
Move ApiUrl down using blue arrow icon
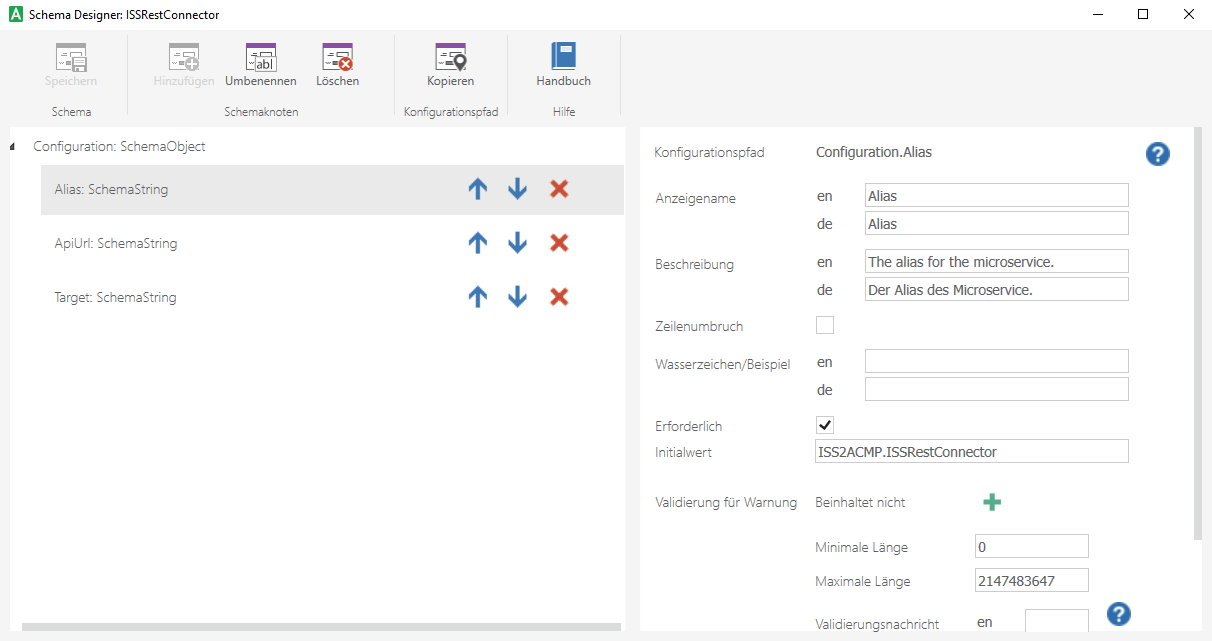(x=517, y=242)
